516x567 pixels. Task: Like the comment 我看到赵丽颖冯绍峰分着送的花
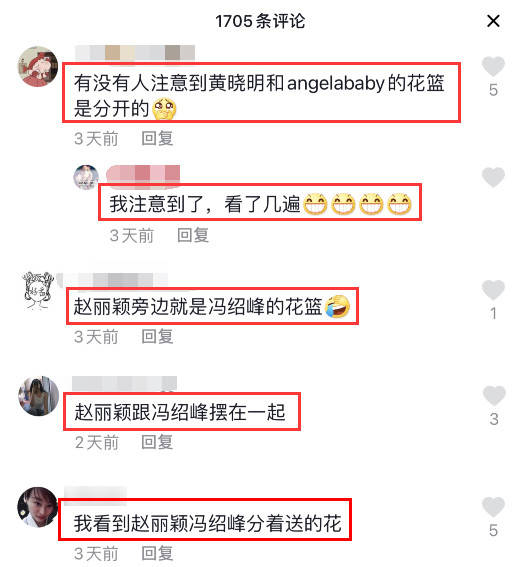click(x=493, y=507)
